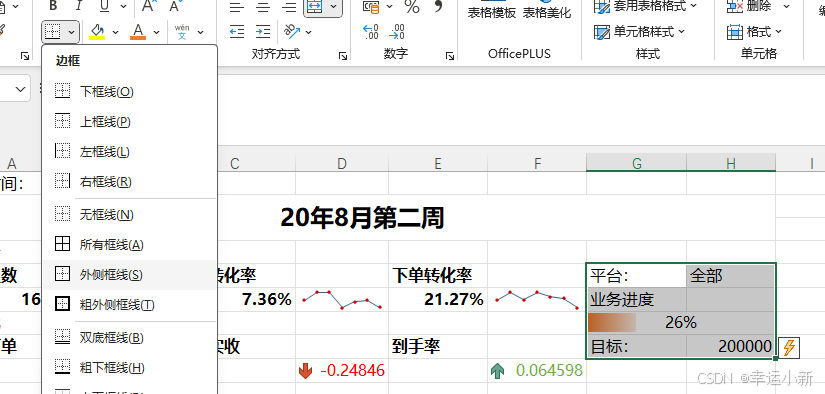Open Font settings dialog launcher

25,55
